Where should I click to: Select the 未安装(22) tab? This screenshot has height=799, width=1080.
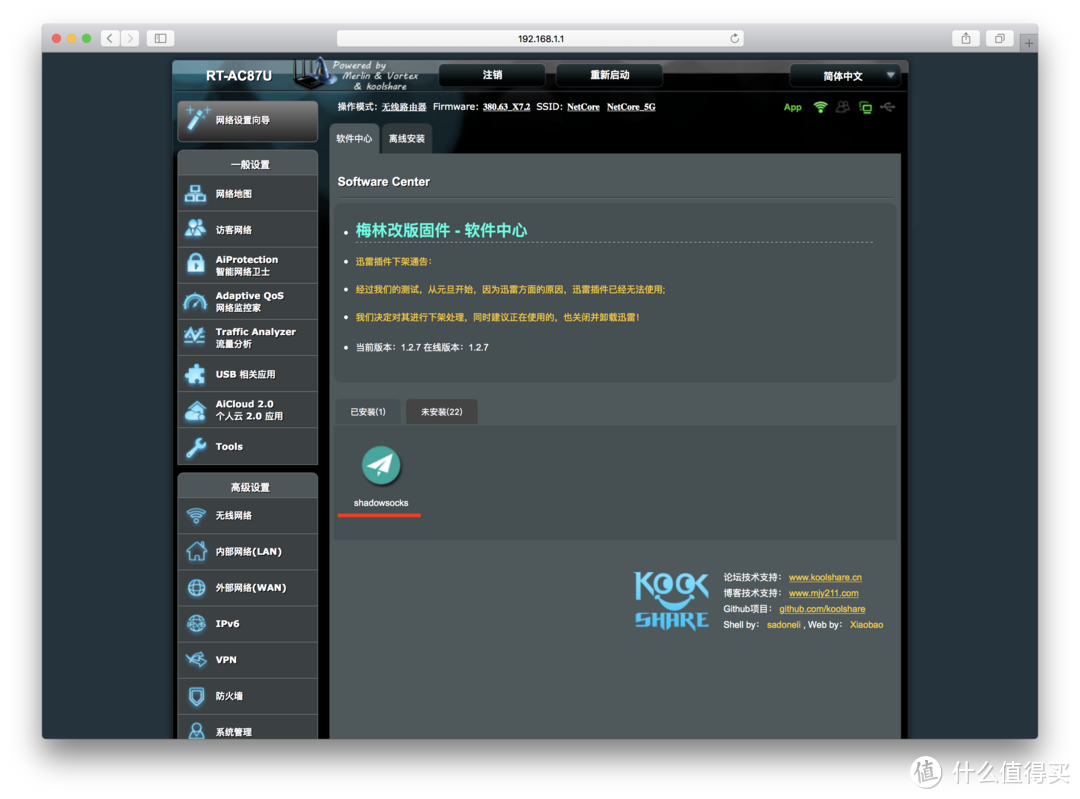point(442,412)
